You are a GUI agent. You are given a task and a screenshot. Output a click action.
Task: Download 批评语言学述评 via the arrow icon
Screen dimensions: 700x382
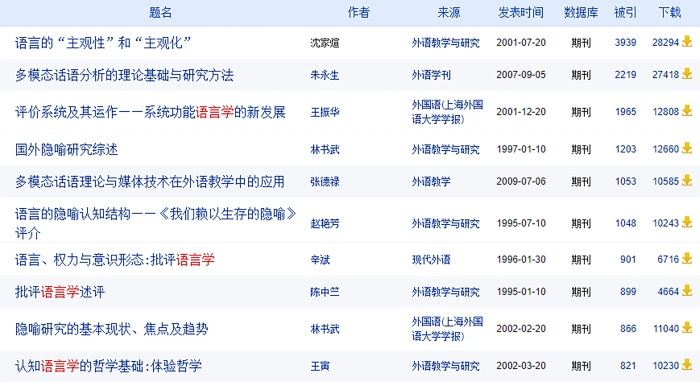pos(687,291)
